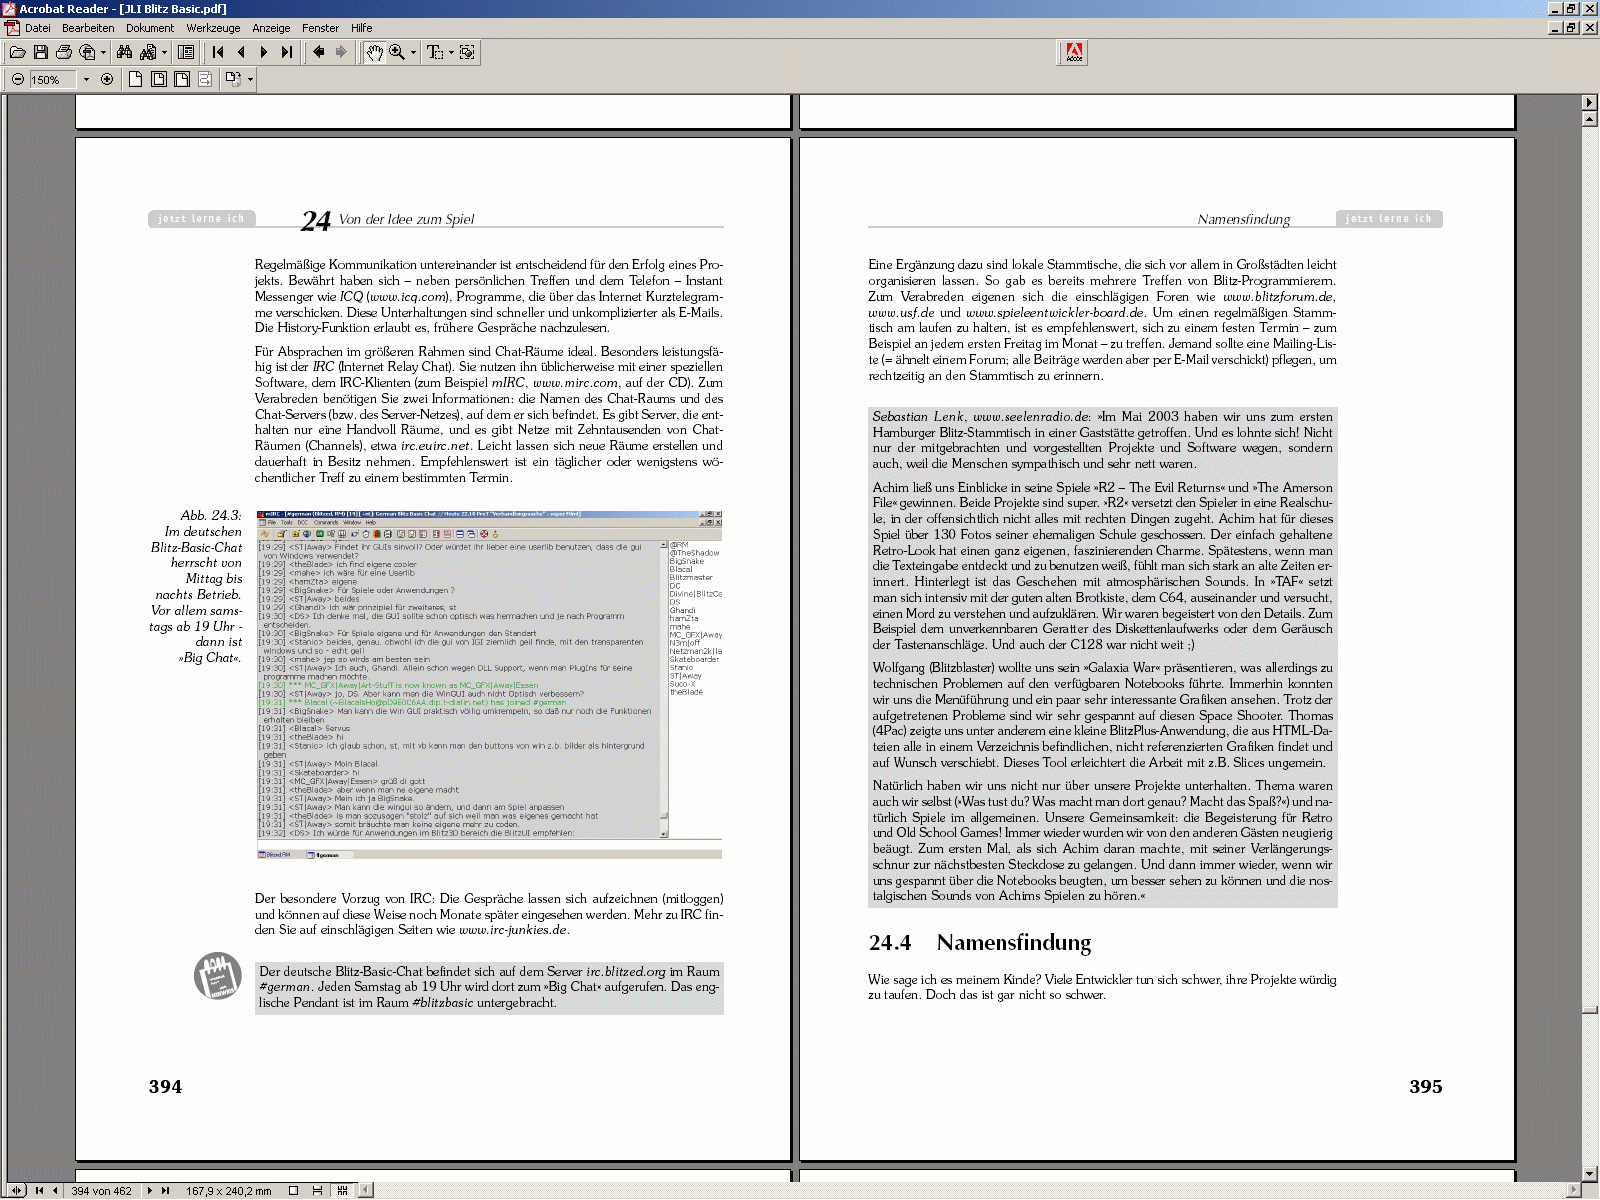
Task: Click the '24.4 Namensfindung' heading
Action: pos(979,942)
